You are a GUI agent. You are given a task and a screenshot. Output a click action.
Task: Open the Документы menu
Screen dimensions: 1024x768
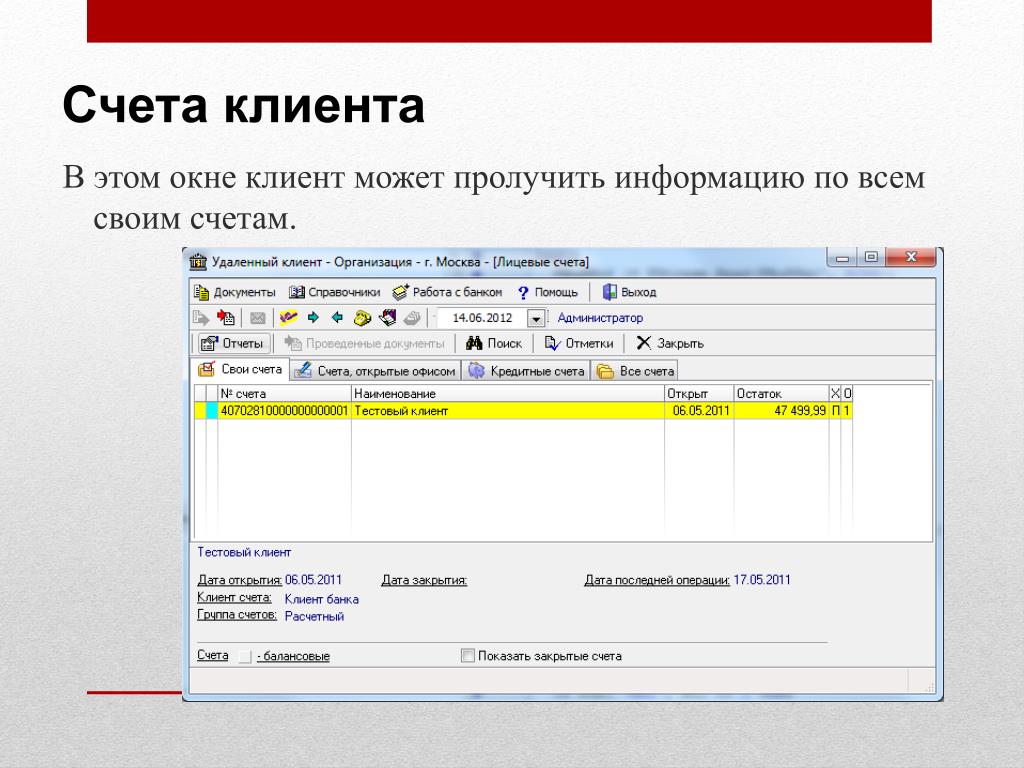235,292
